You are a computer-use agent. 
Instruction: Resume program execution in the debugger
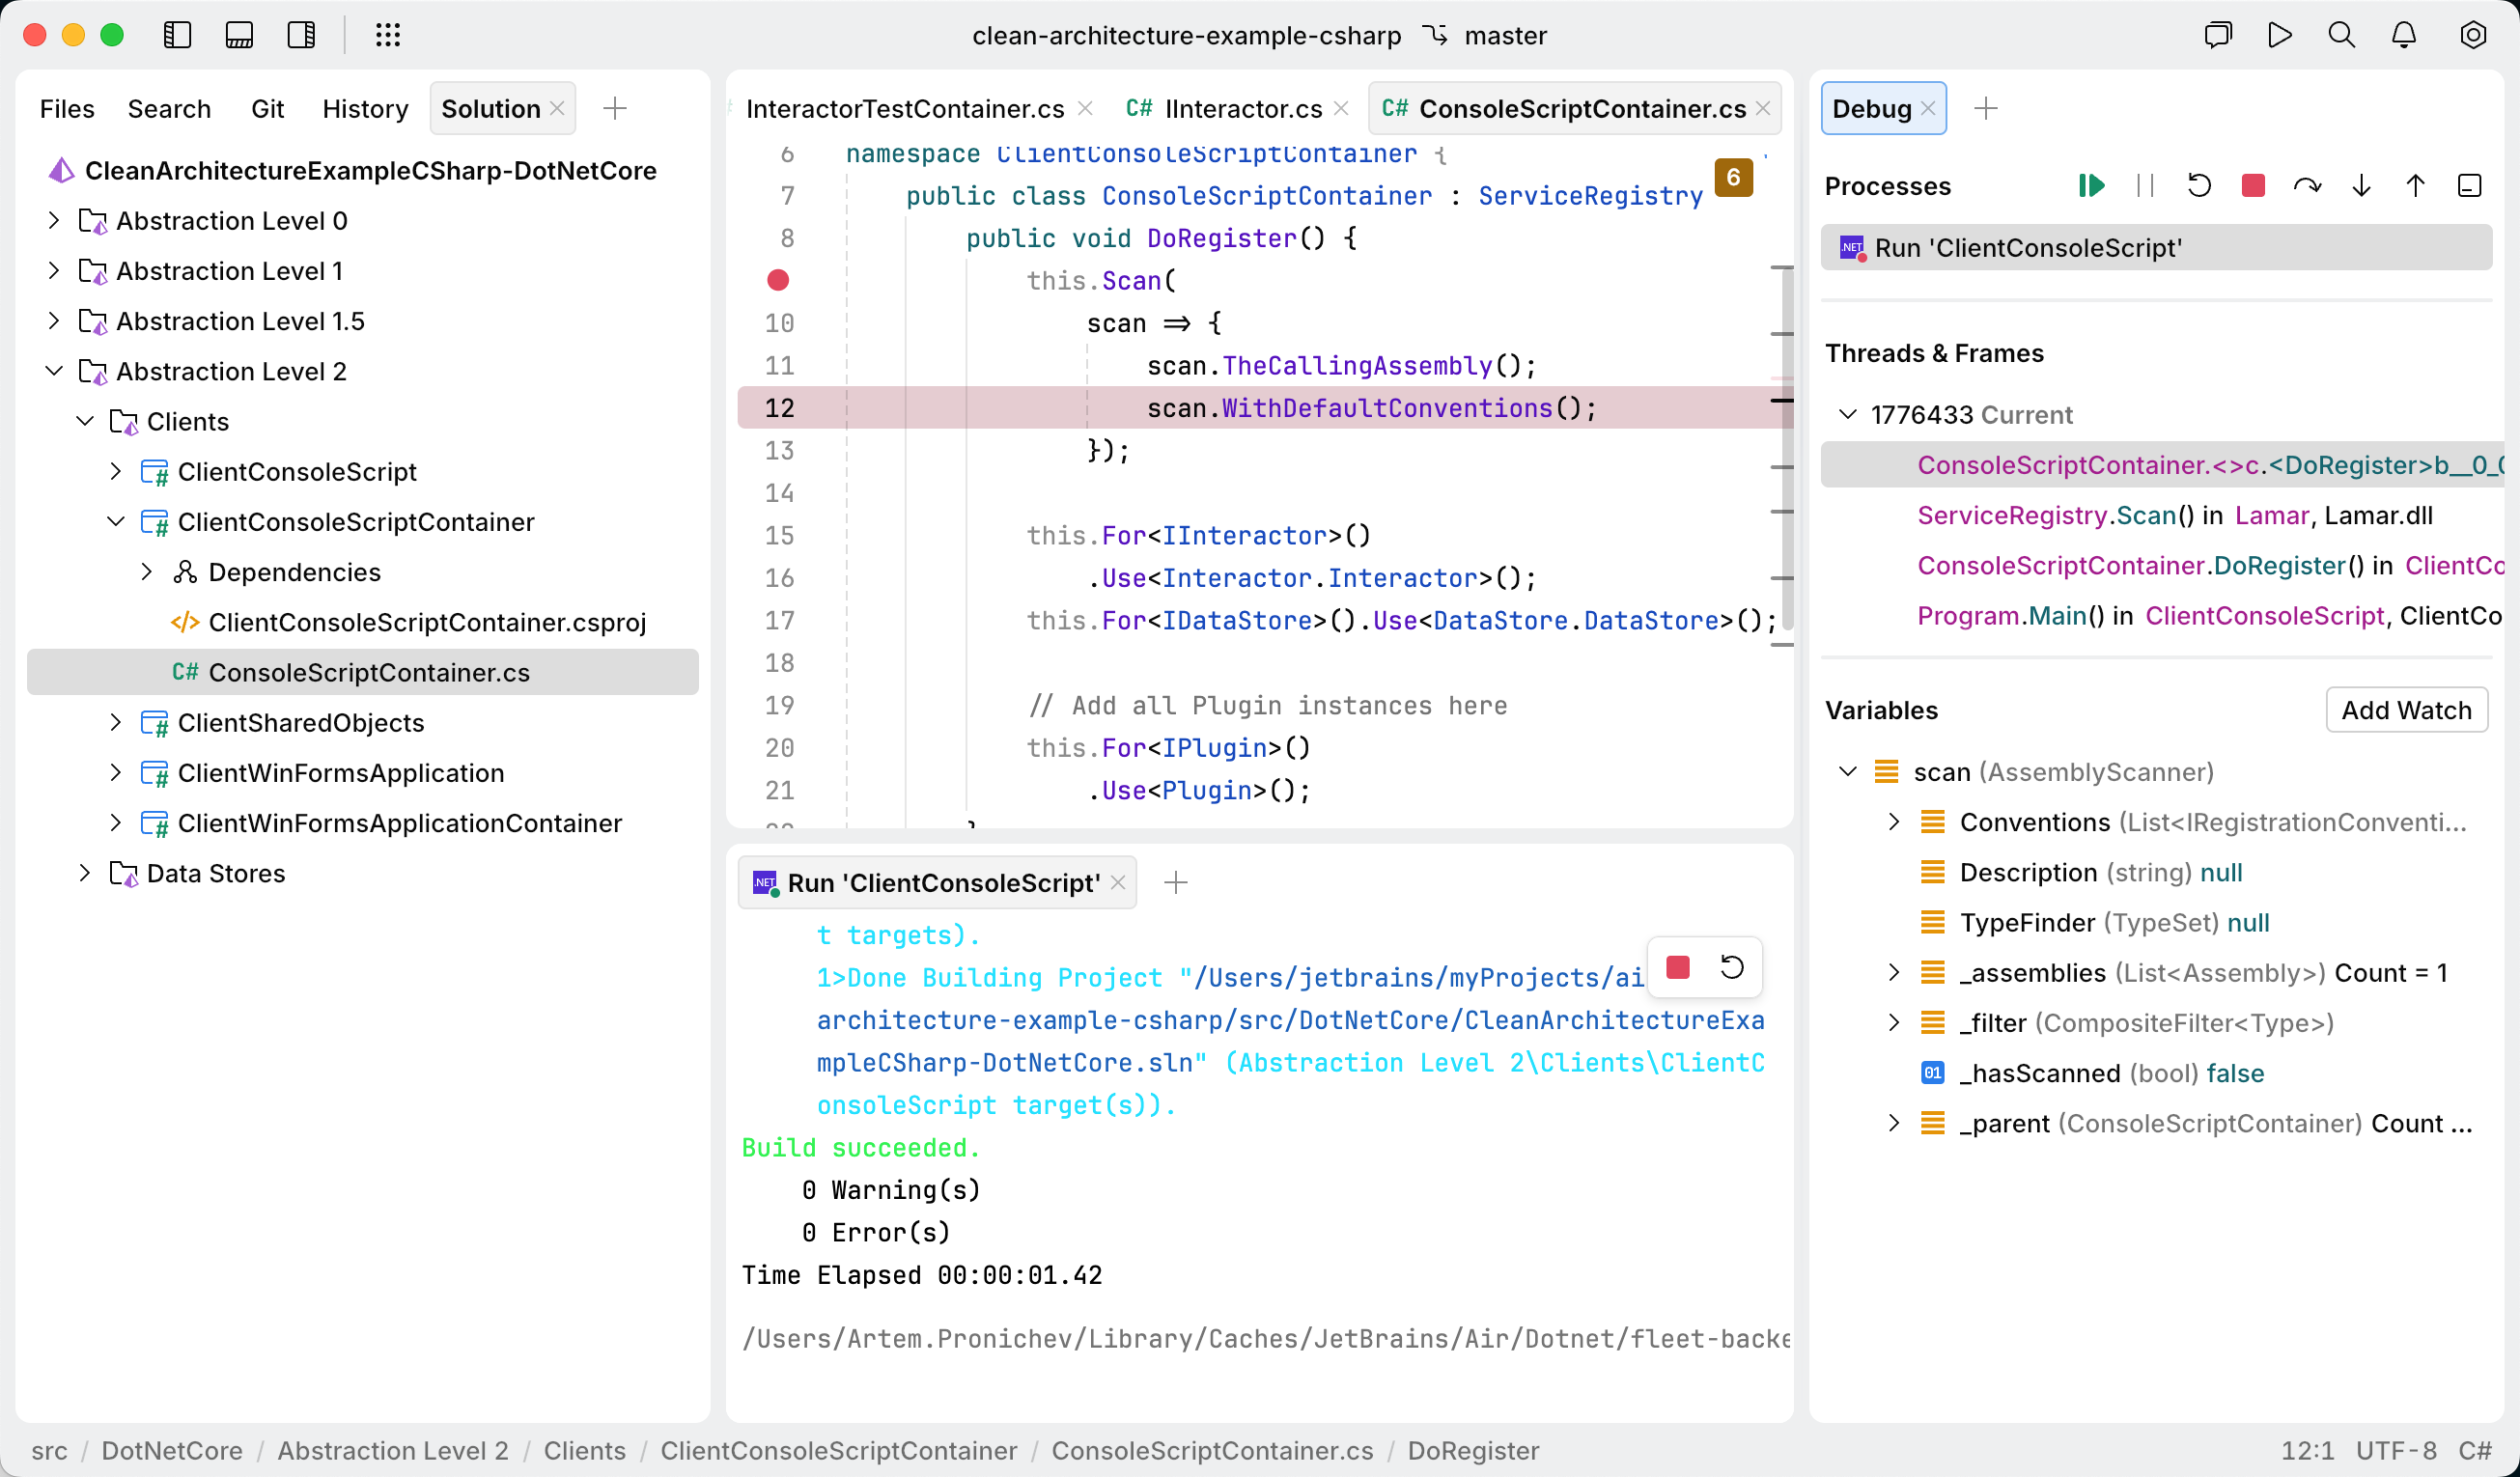(x=2091, y=185)
